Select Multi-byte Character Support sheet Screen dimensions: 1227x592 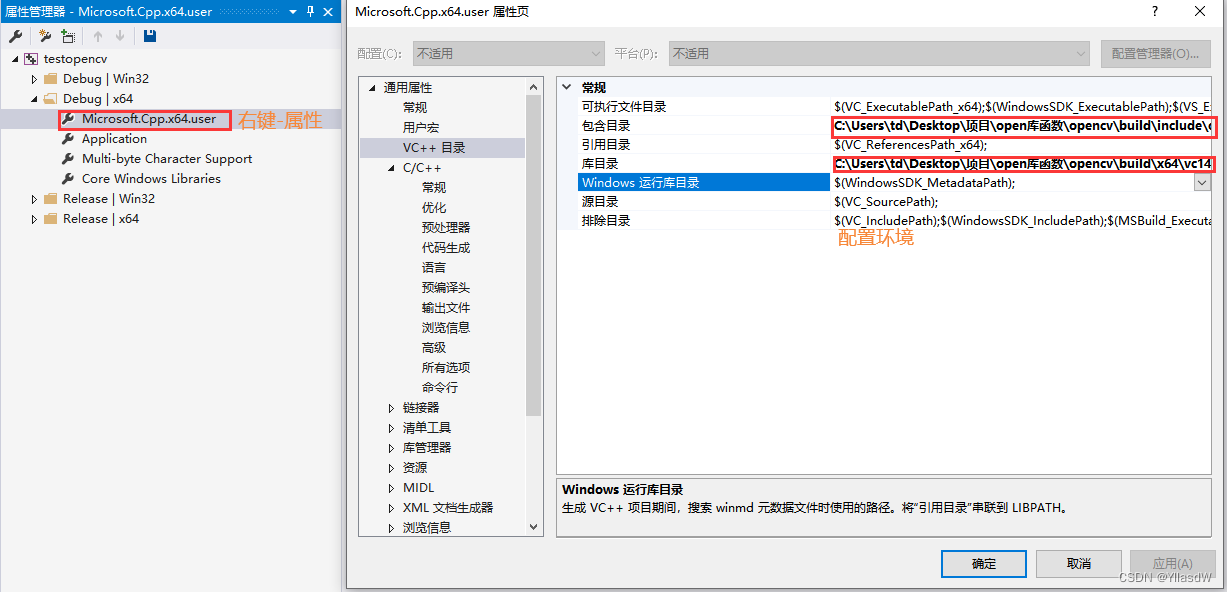(167, 159)
